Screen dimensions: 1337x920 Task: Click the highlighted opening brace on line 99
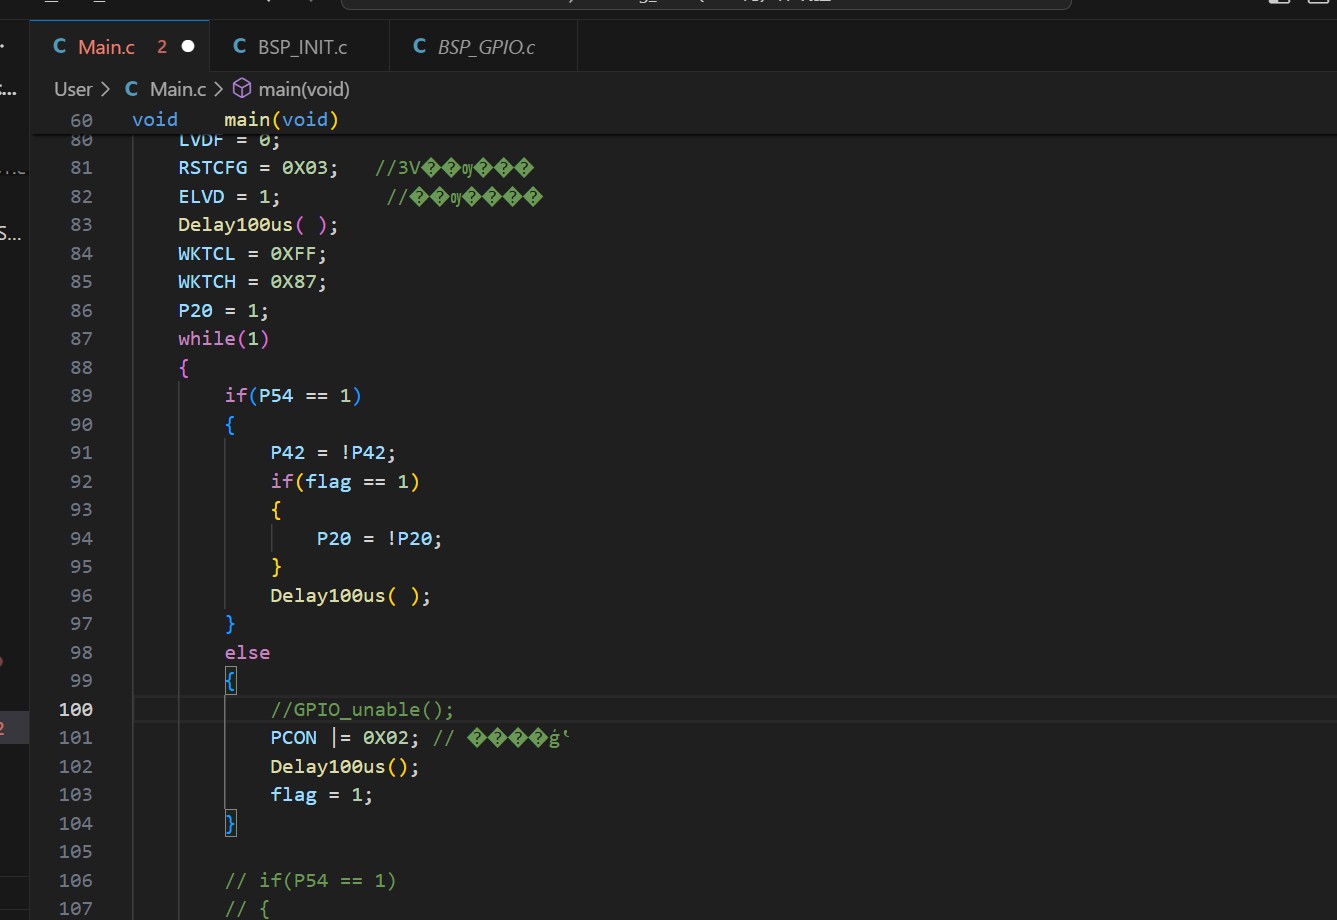point(230,681)
